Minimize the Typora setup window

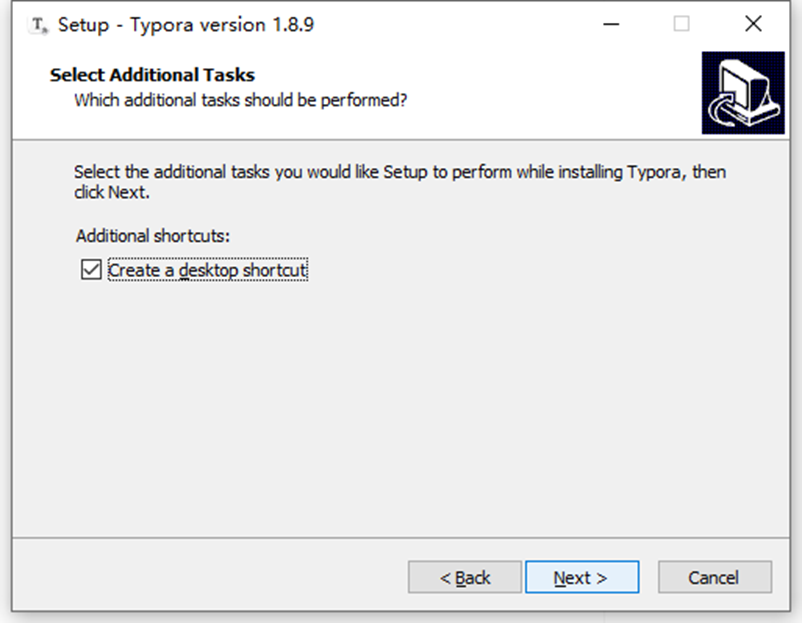(612, 24)
